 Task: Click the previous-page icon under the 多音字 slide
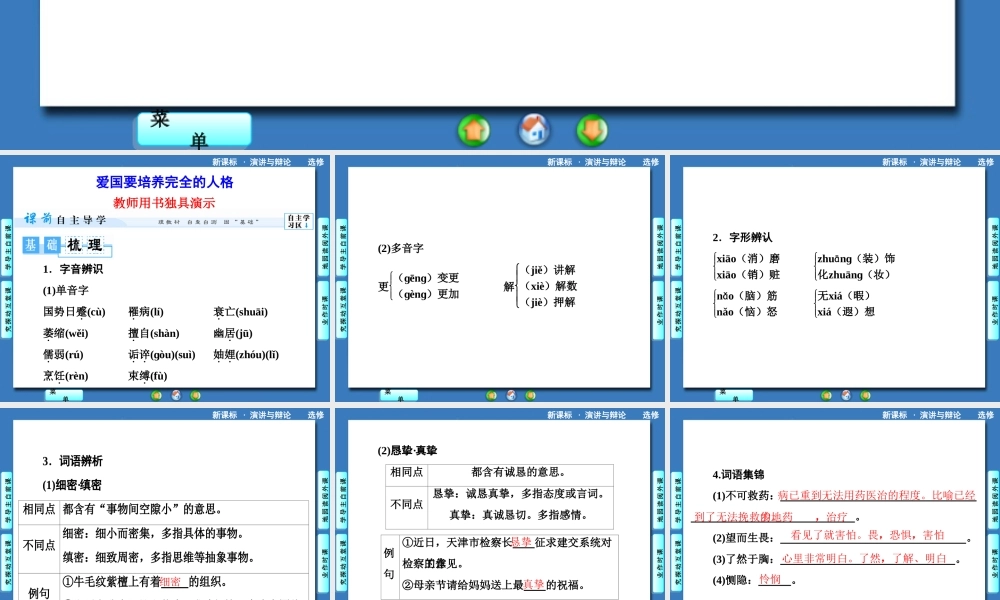click(491, 395)
